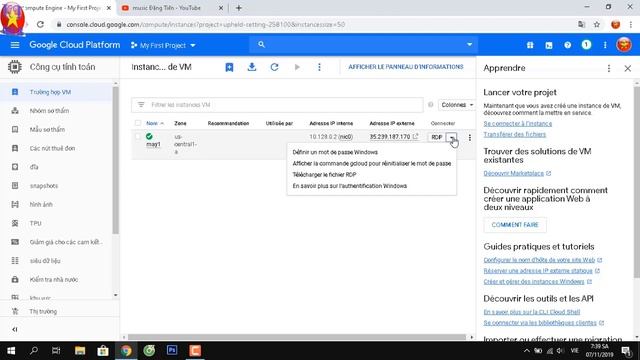Open the My First Project selector dropdown

pos(163,45)
